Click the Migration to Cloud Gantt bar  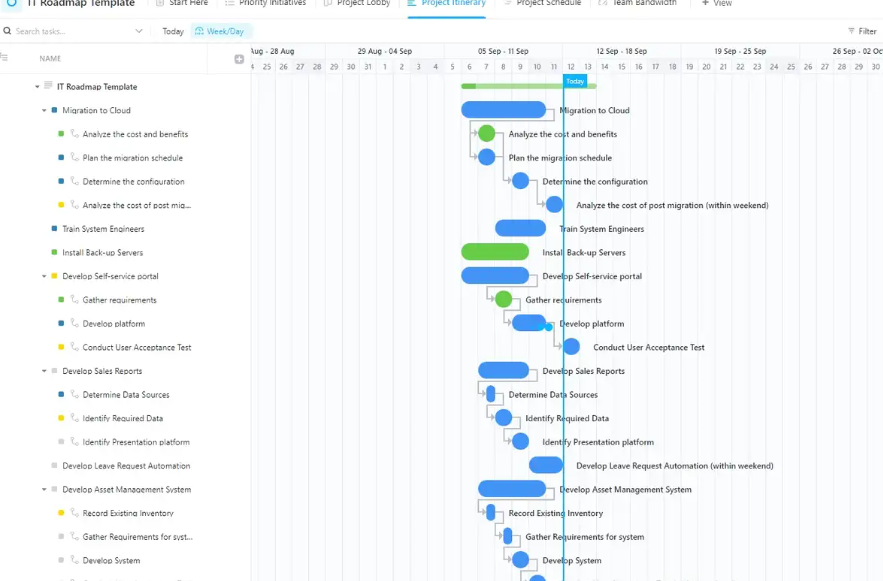[503, 110]
